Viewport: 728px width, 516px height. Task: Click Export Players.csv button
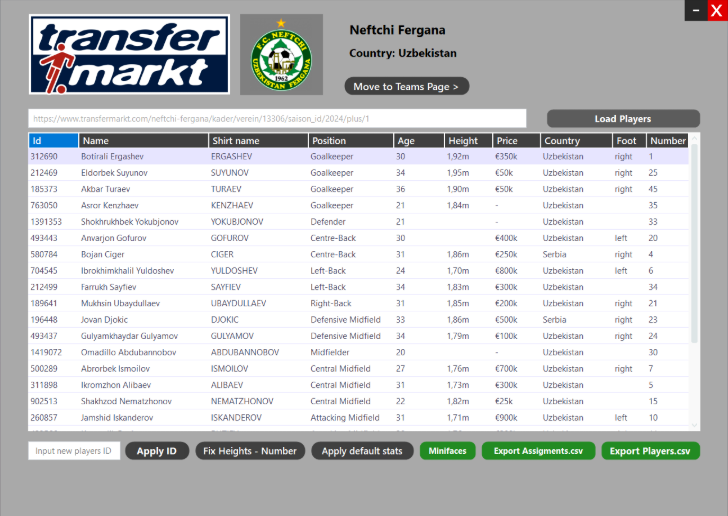(650, 451)
